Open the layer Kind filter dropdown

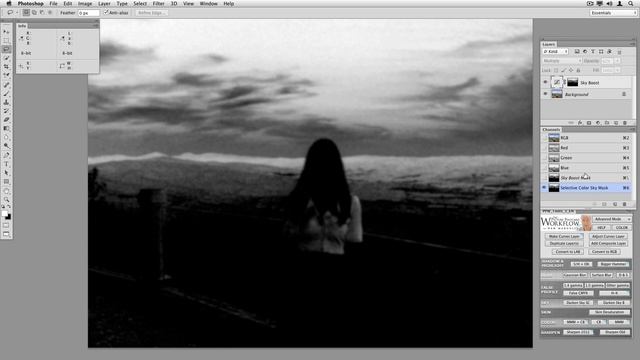[555, 51]
